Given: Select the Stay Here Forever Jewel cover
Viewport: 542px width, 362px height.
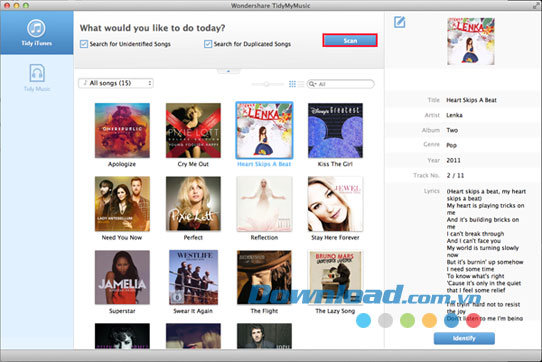Looking at the screenshot, I should click(x=335, y=204).
